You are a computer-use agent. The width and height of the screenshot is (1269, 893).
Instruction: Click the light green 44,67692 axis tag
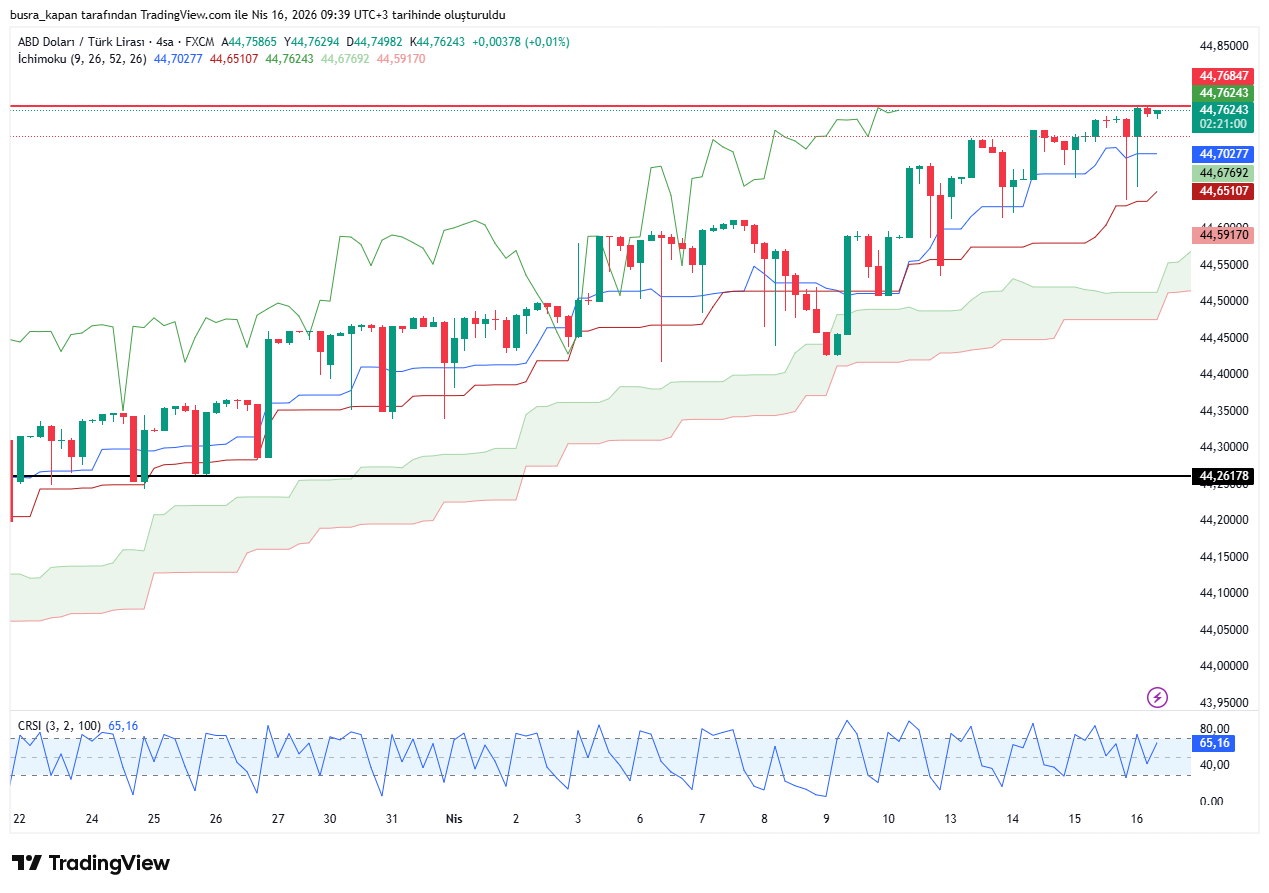point(1223,173)
